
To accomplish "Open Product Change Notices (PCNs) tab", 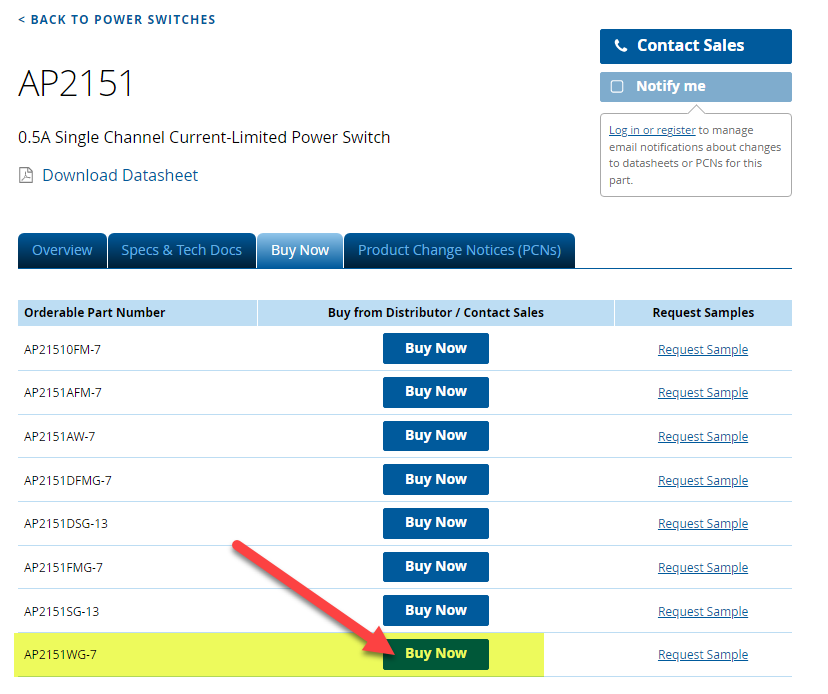I will coord(459,250).
